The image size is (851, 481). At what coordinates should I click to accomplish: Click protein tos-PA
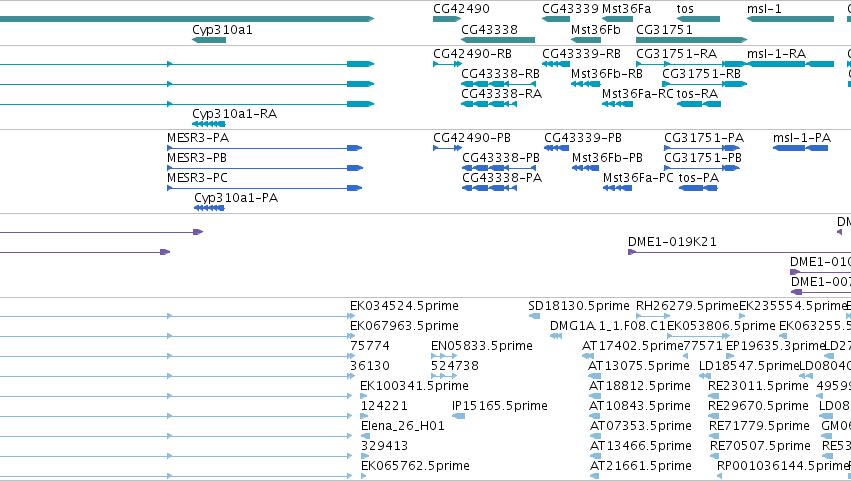point(698,178)
